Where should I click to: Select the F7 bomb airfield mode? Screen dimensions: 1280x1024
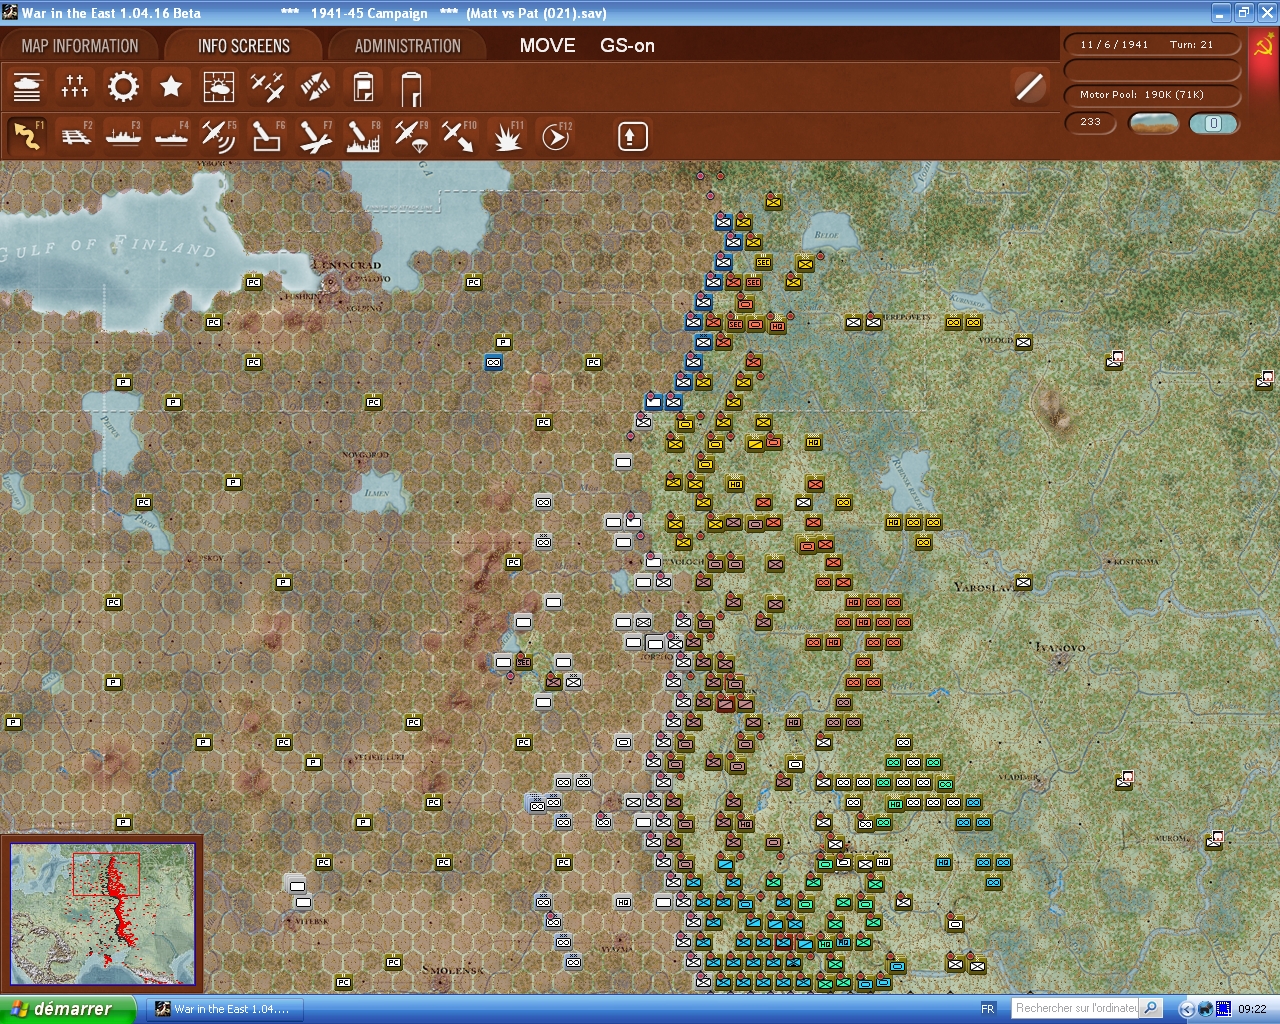point(315,136)
